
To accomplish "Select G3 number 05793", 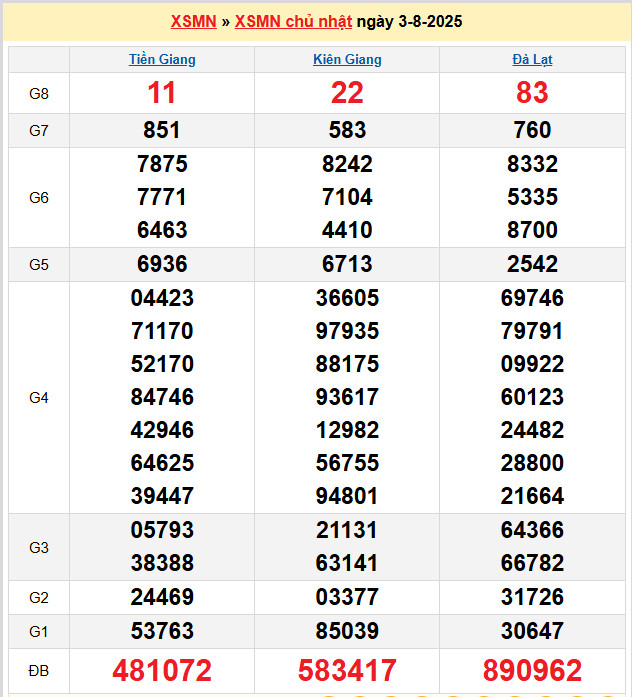I will point(162,530).
